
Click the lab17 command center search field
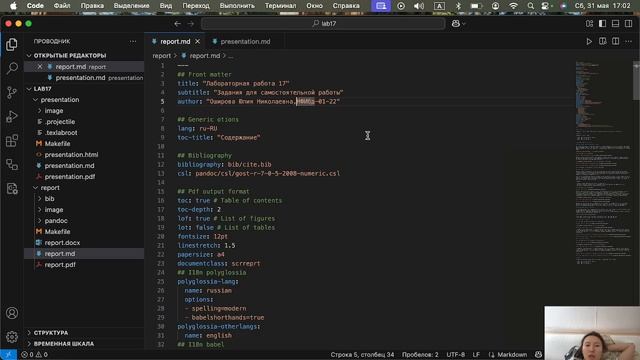pyautogui.click(x=323, y=24)
